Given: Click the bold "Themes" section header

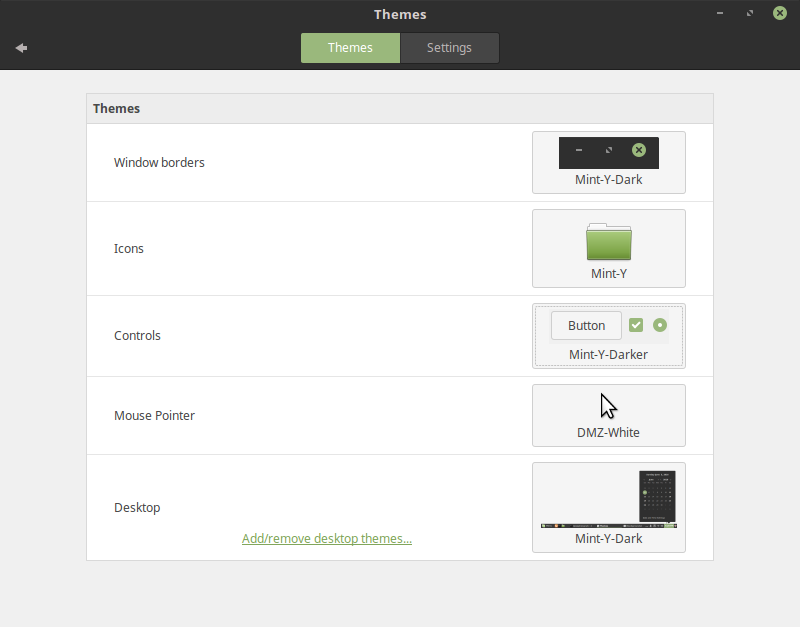Looking at the screenshot, I should [116, 109].
